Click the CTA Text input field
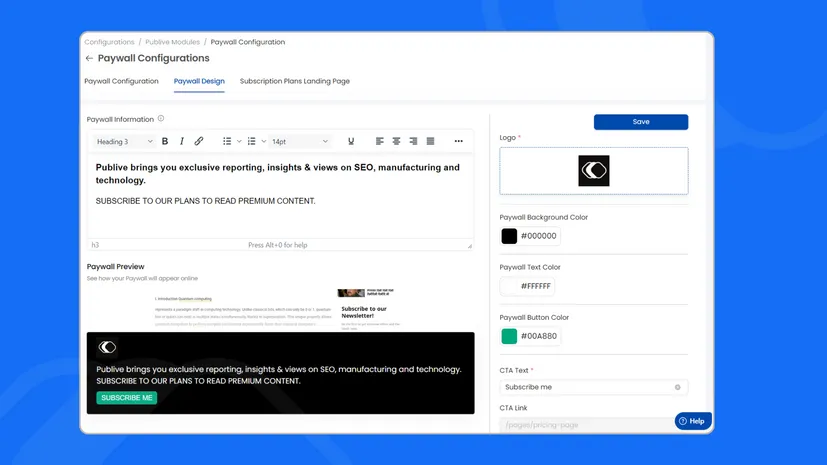The height and width of the screenshot is (465, 827). click(x=587, y=387)
